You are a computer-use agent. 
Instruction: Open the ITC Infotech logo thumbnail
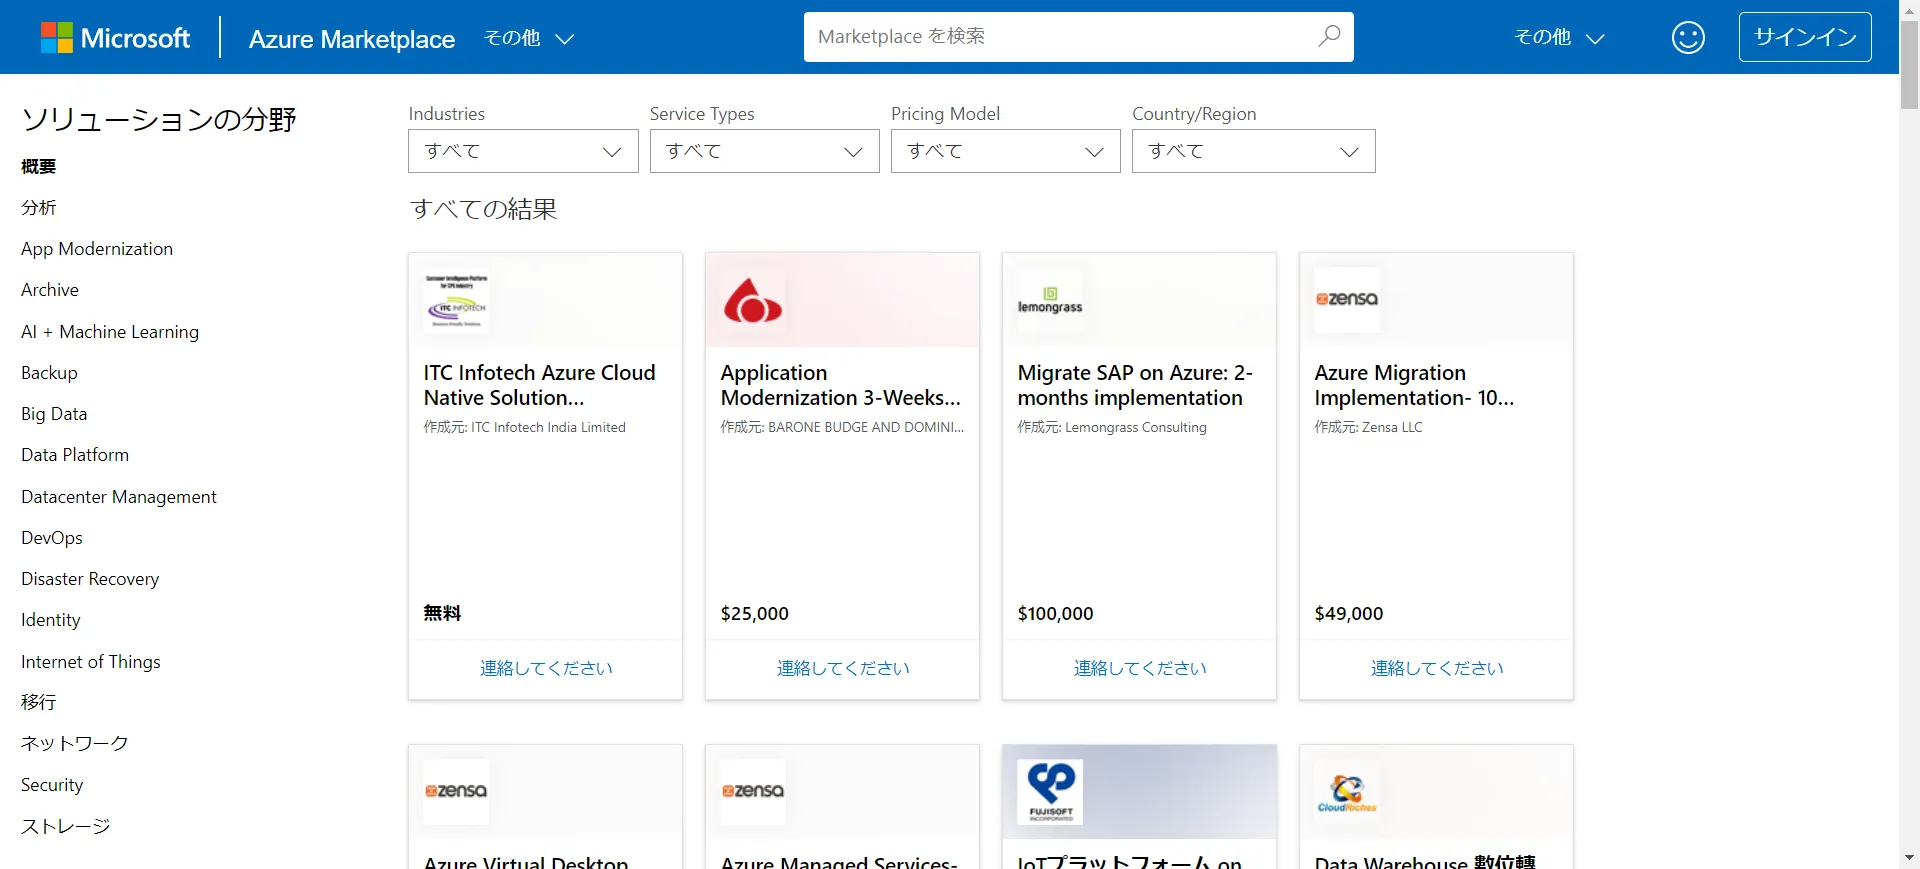[456, 300]
